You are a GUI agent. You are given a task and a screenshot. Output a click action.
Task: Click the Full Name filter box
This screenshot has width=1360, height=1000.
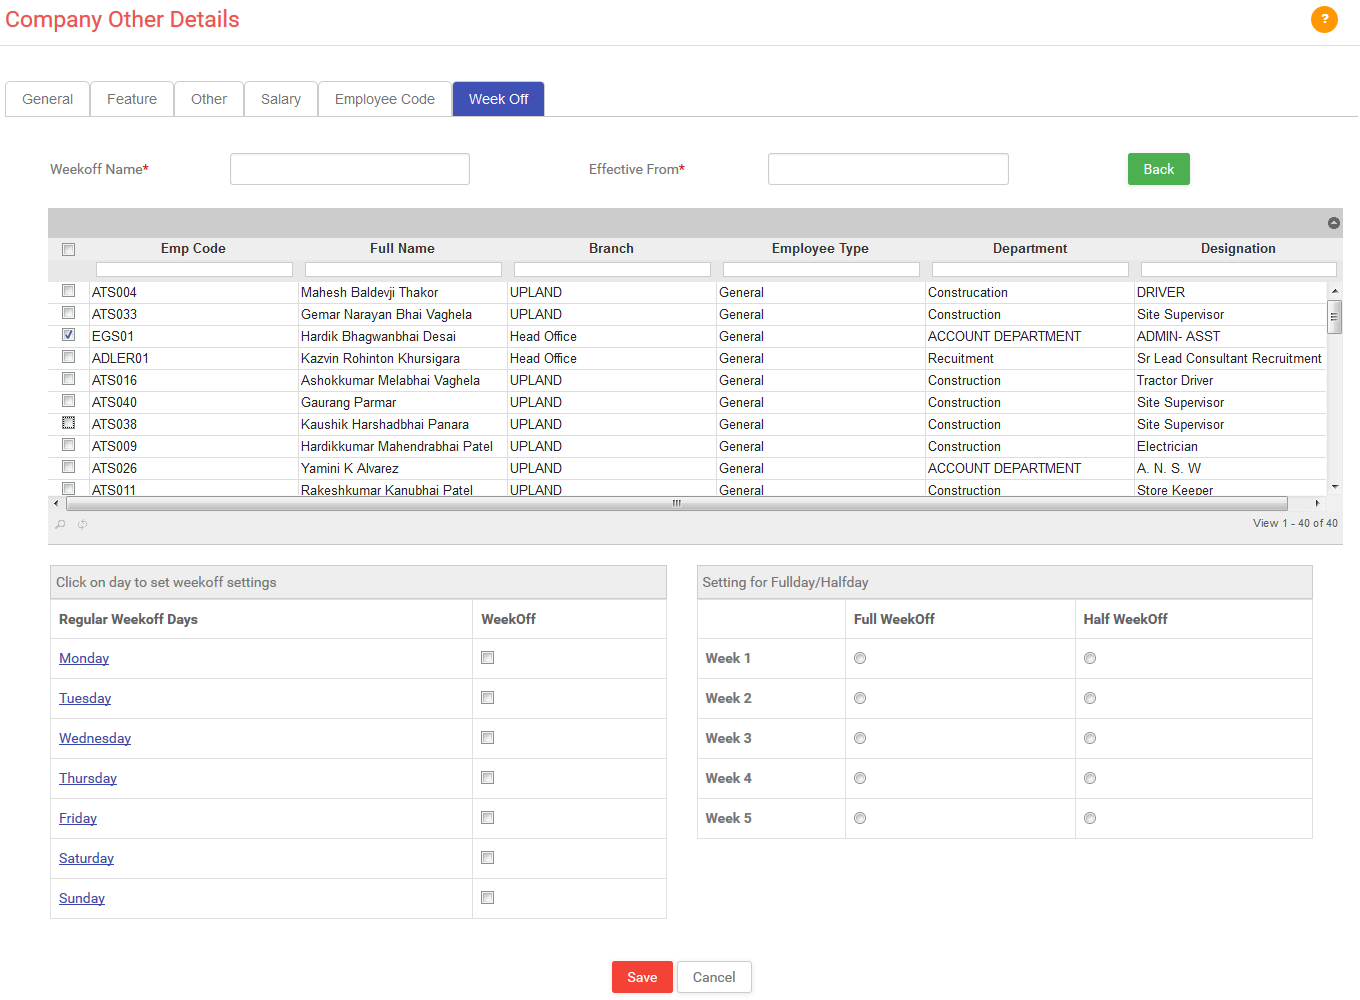[x=403, y=269]
